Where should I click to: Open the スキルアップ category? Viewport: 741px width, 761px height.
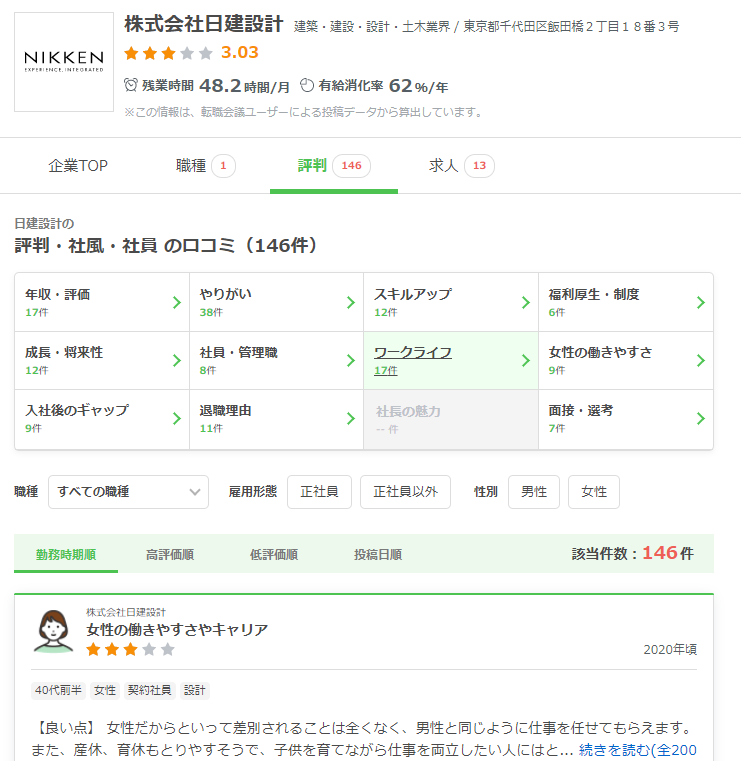(x=451, y=302)
